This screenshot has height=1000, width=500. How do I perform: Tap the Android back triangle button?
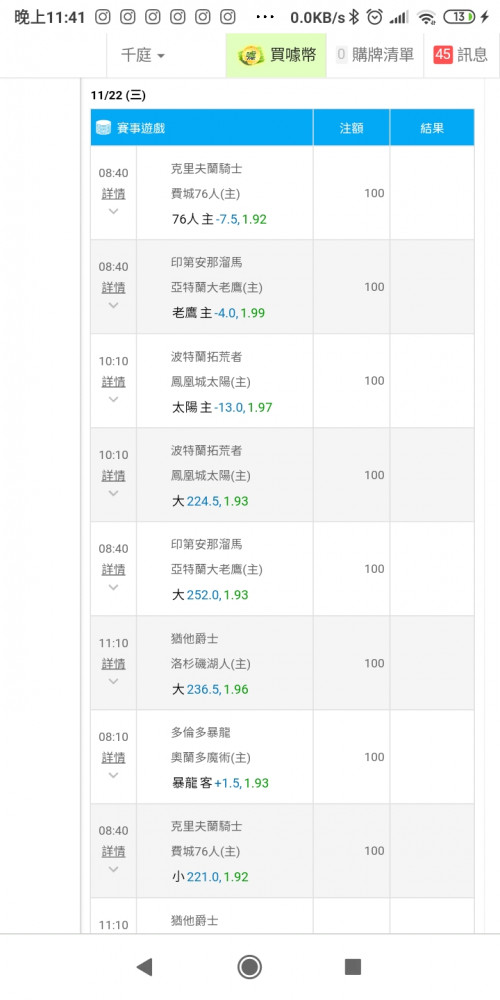point(145,967)
